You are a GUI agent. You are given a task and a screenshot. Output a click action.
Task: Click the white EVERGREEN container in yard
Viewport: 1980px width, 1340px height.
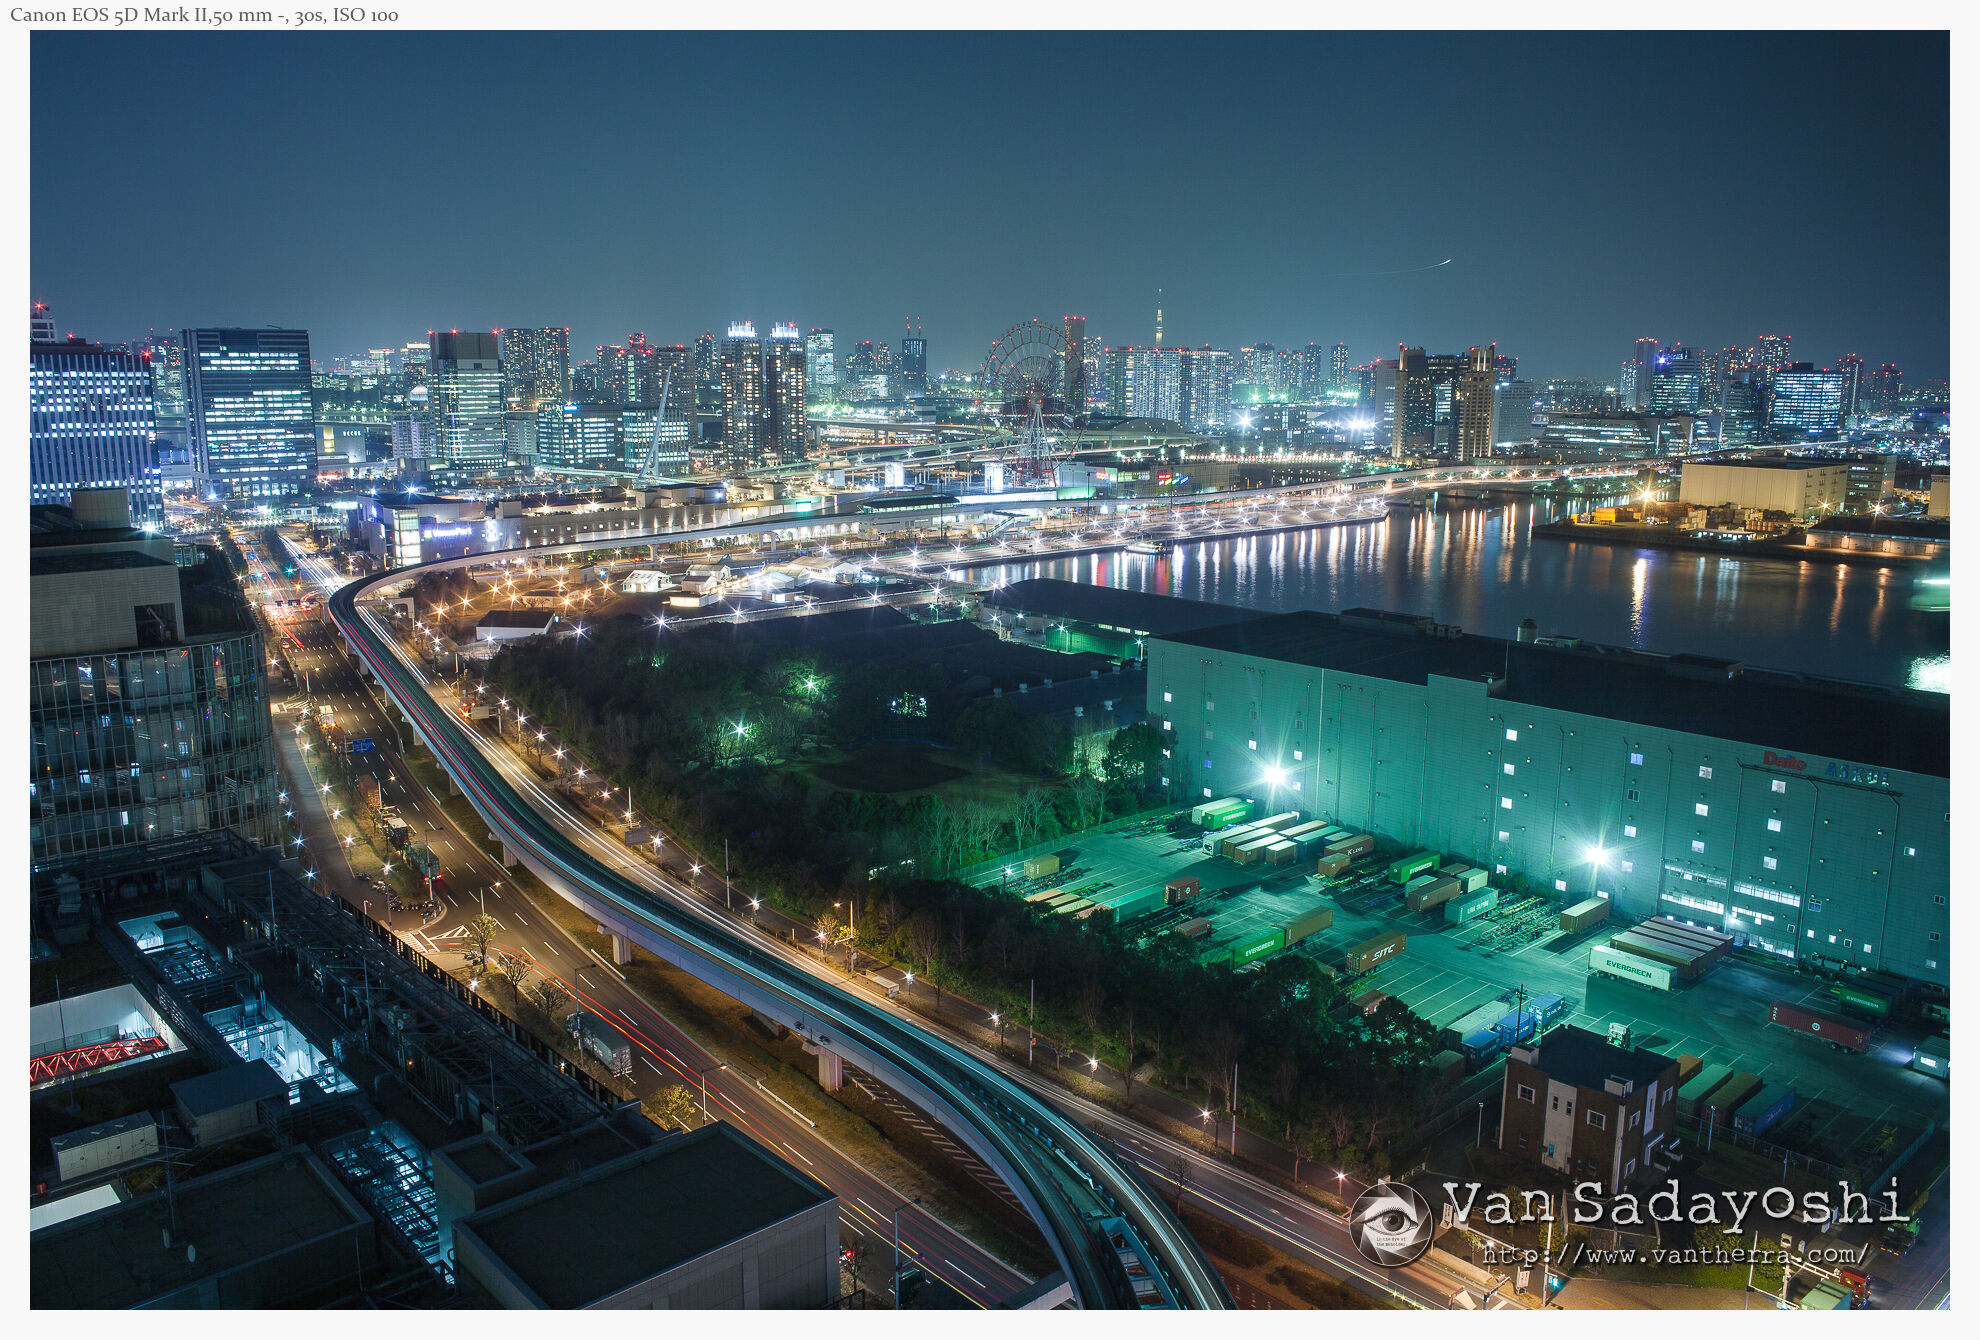coord(1631,969)
